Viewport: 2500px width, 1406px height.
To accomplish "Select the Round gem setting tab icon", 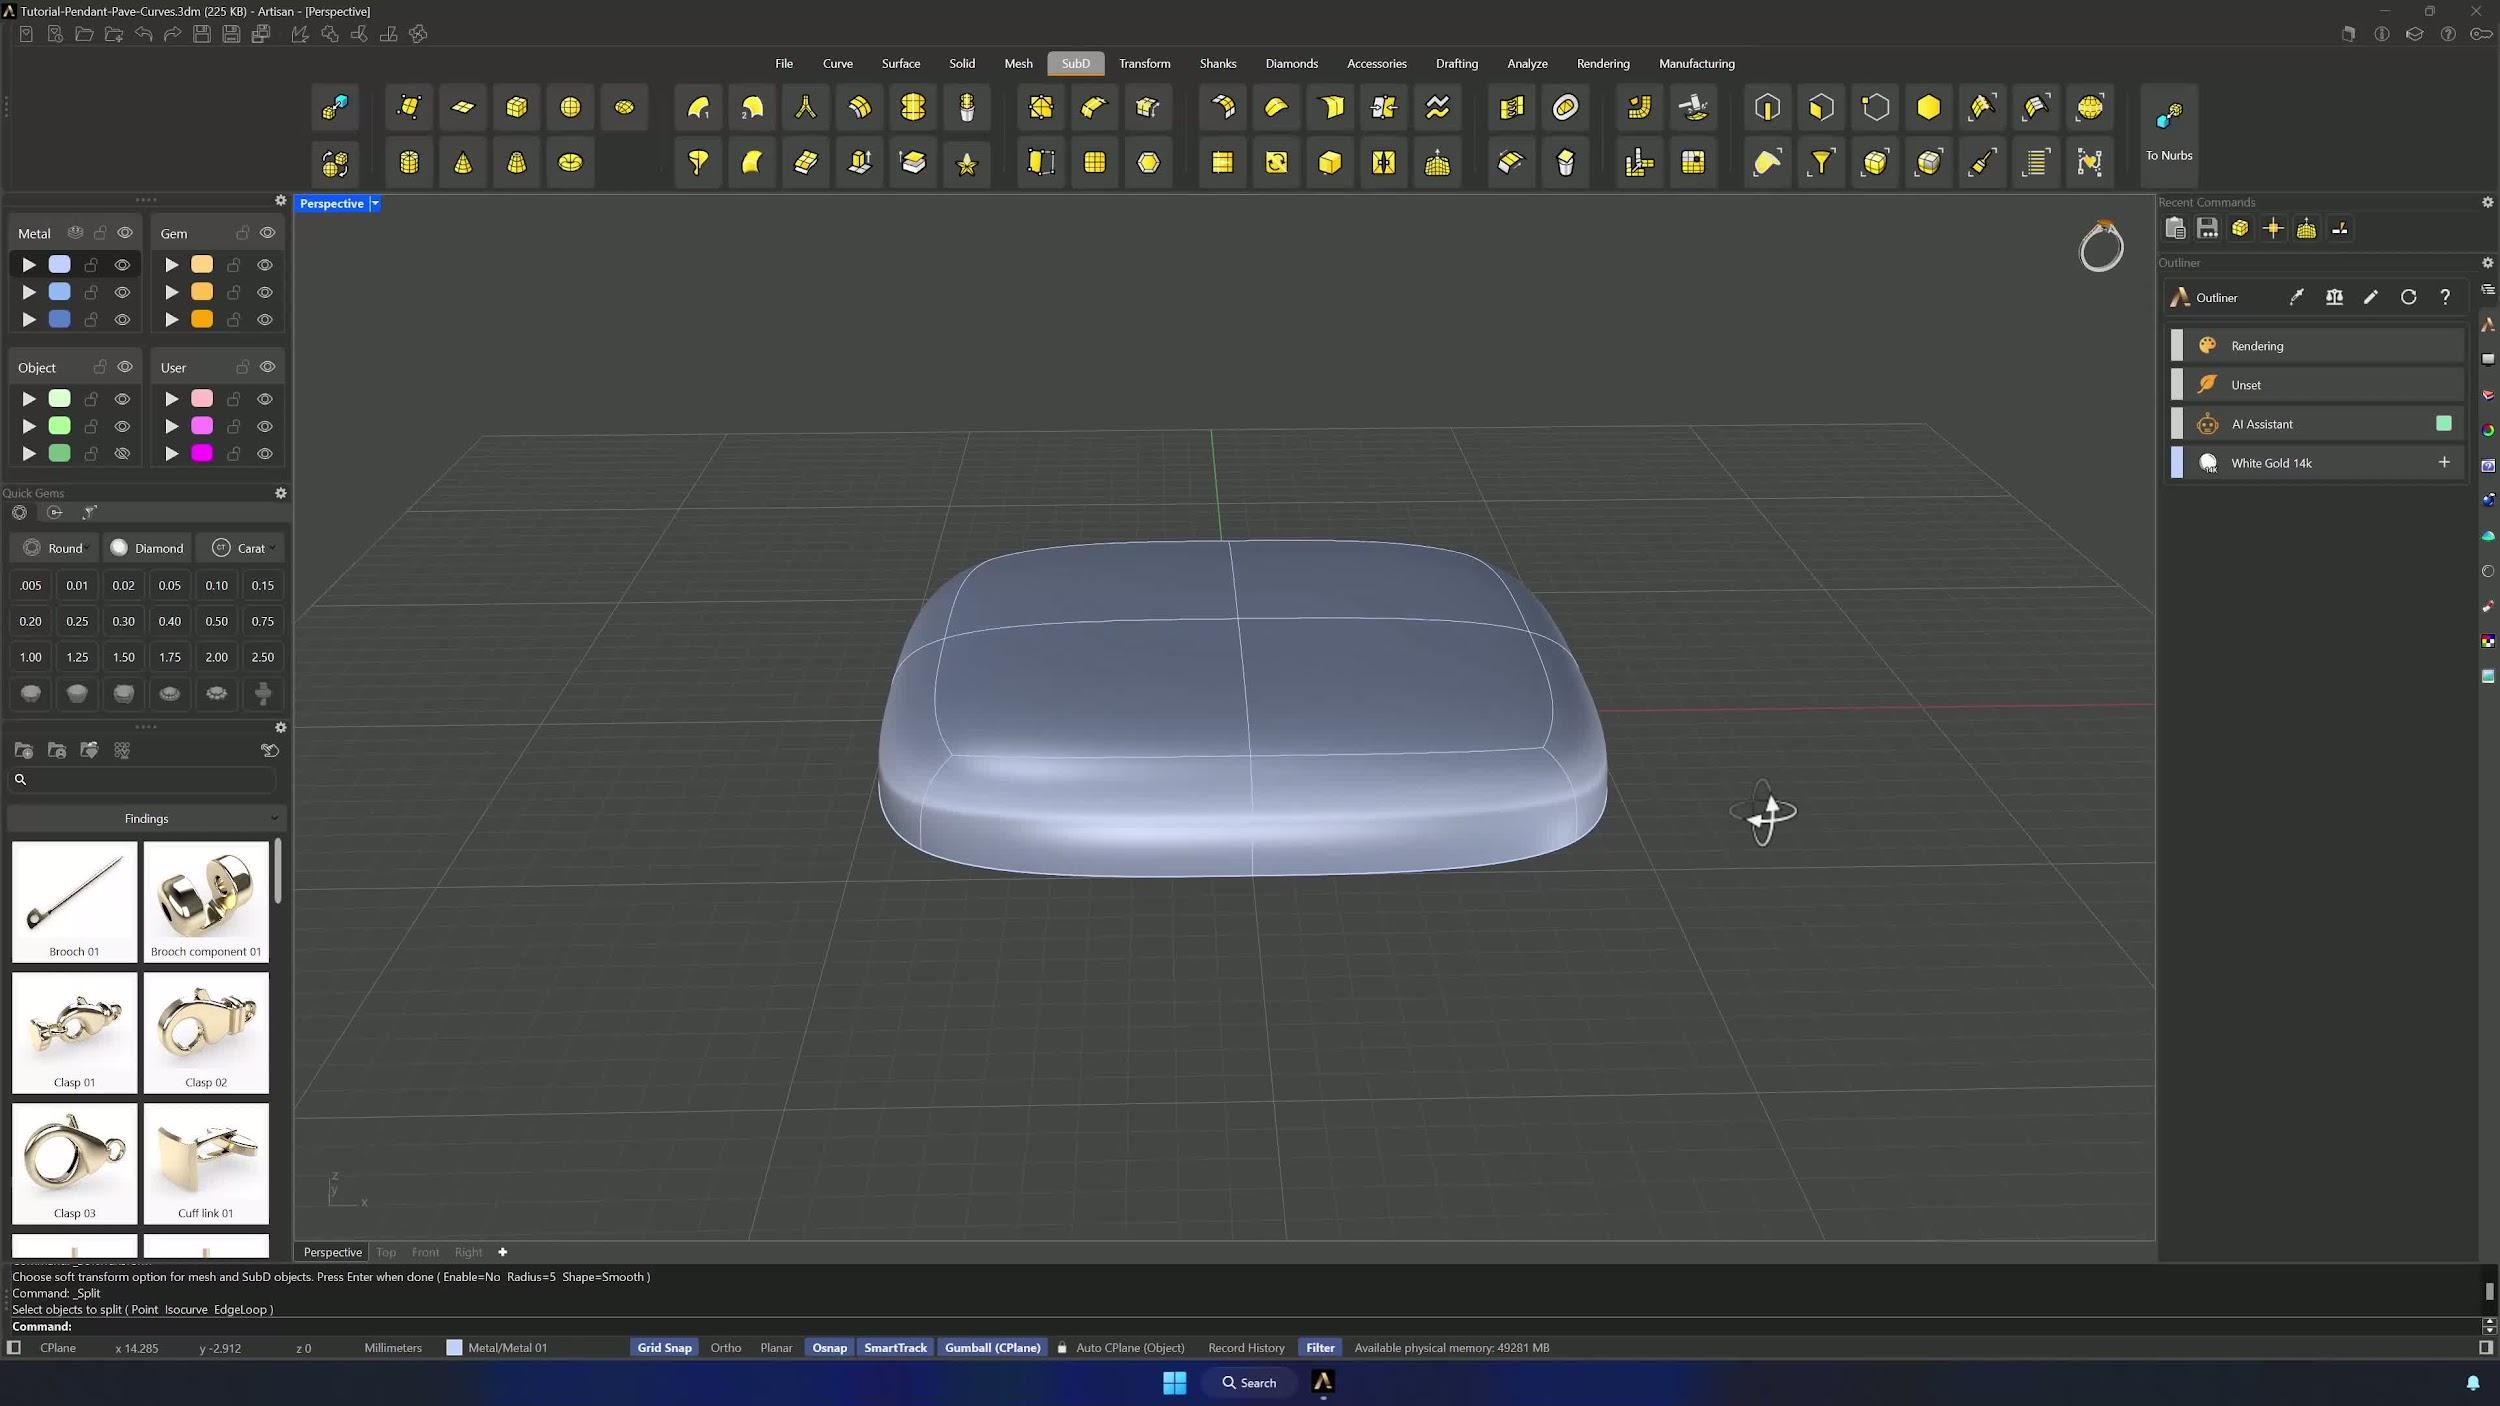I will pyautogui.click(x=19, y=512).
